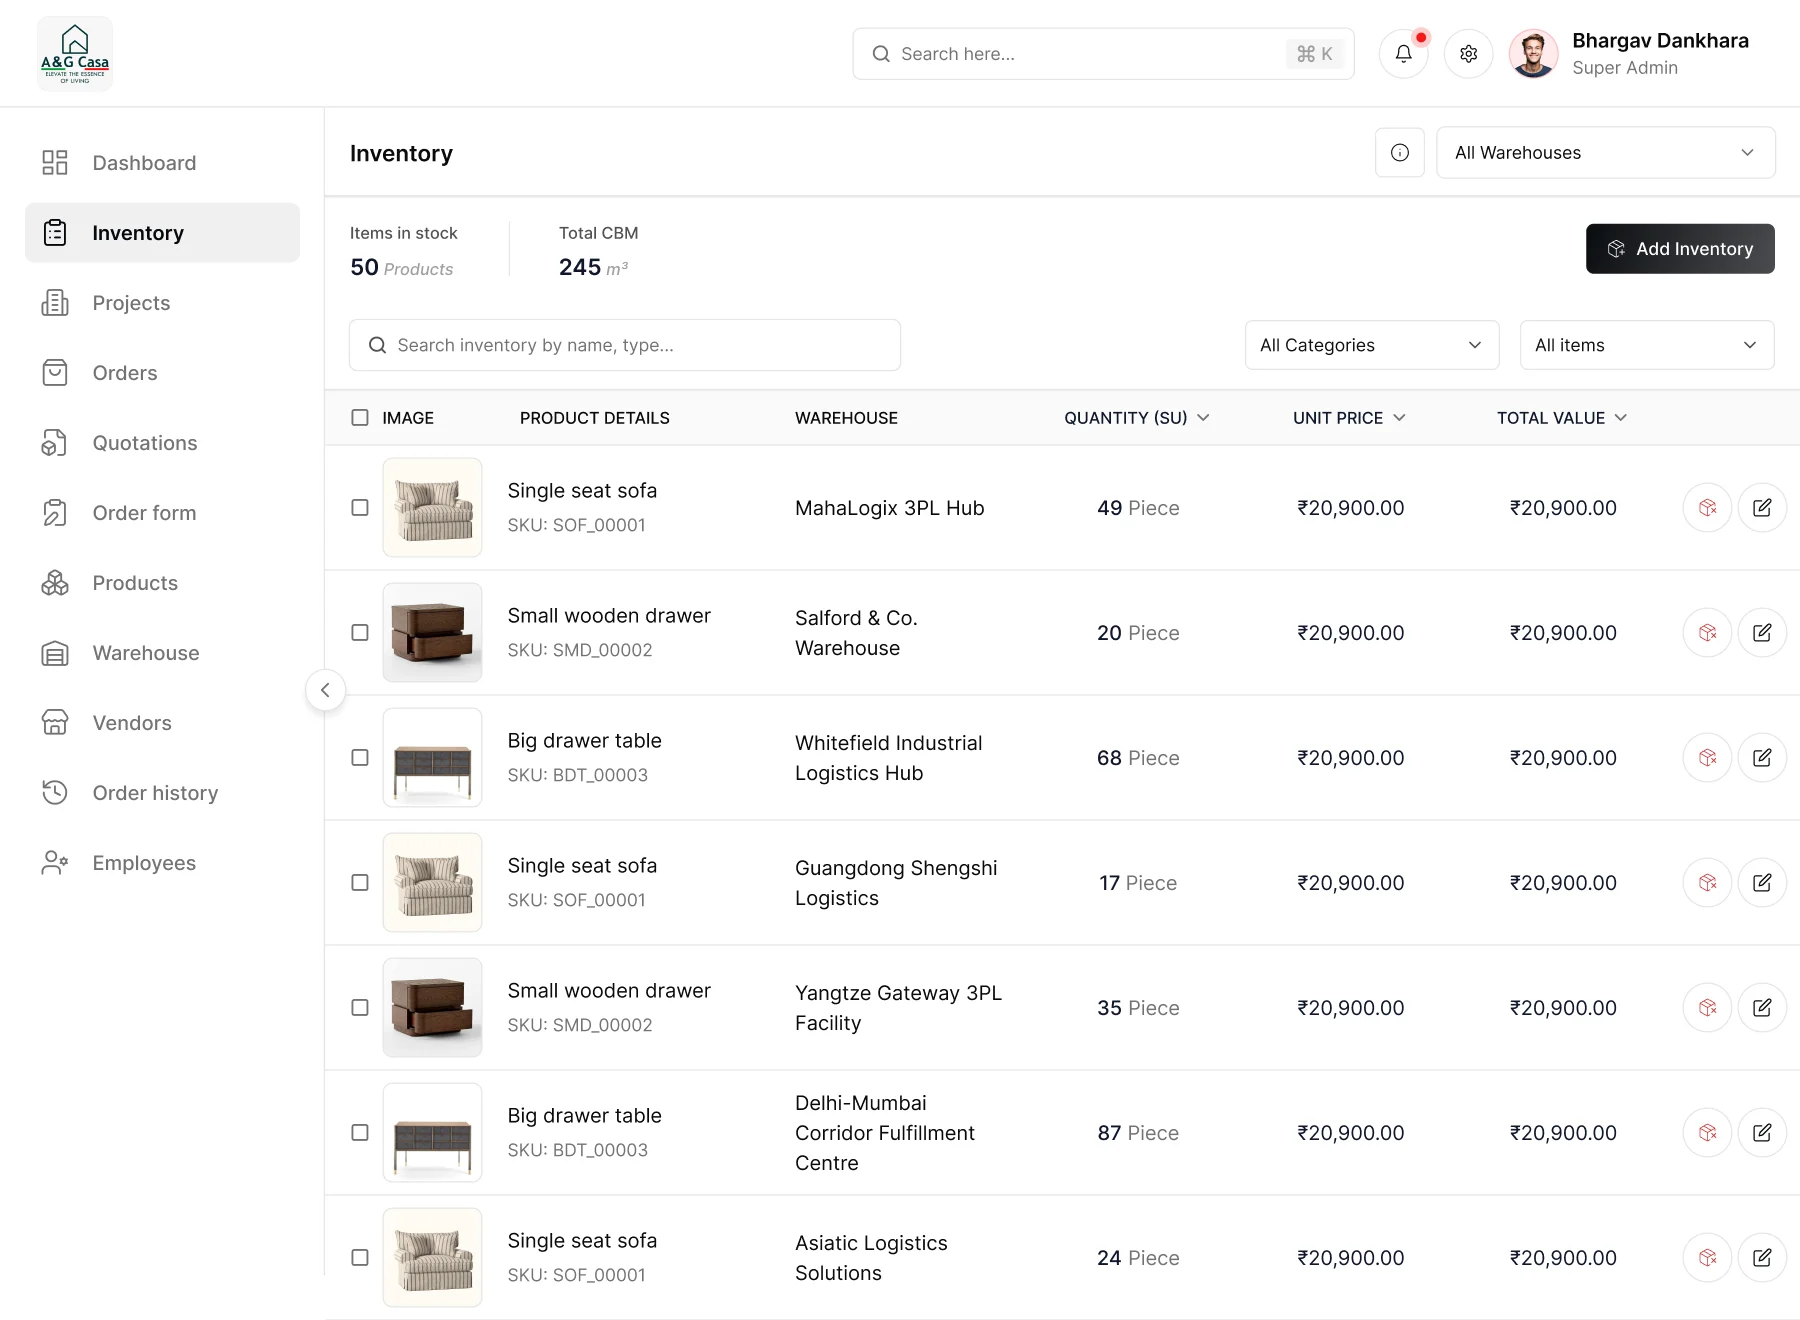Viewport: 1800px width, 1320px height.
Task: Open the notifications bell icon
Action: (1403, 54)
